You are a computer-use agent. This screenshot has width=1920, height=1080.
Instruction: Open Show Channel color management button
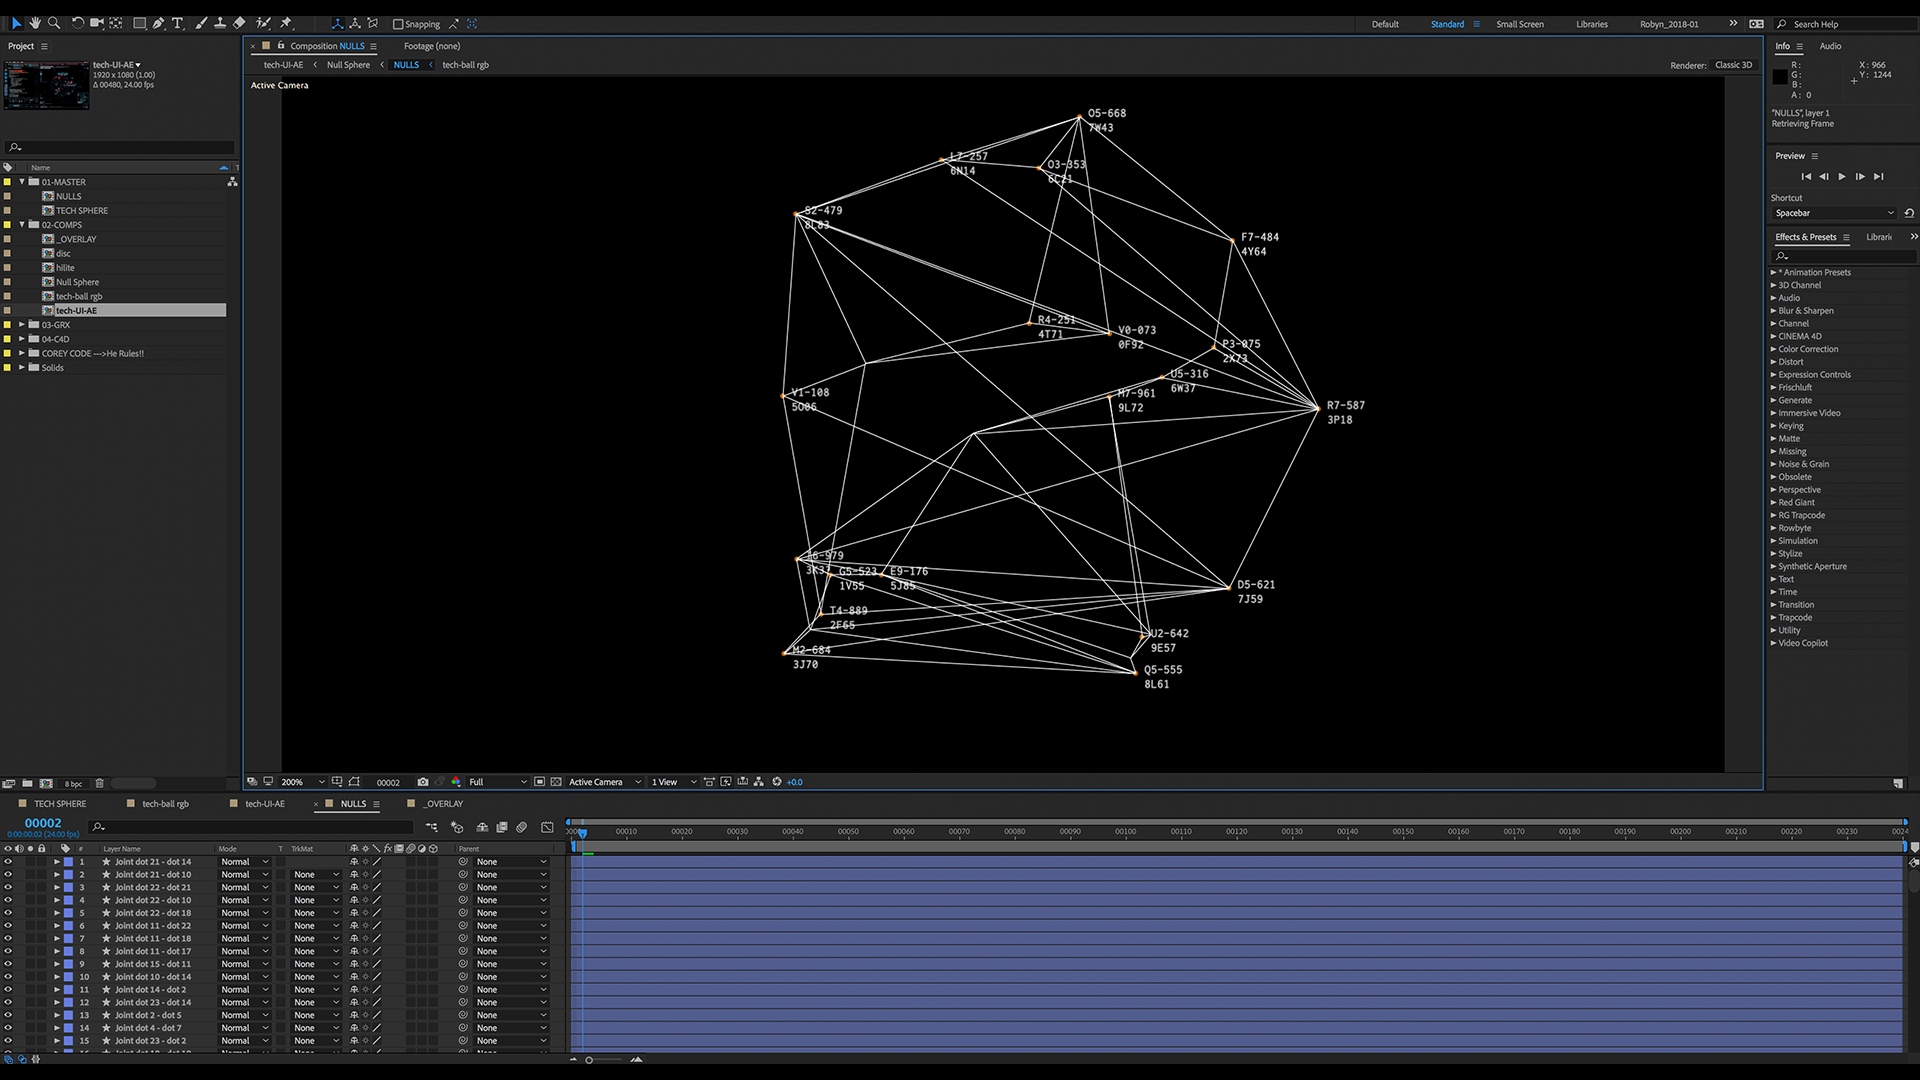[x=456, y=782]
